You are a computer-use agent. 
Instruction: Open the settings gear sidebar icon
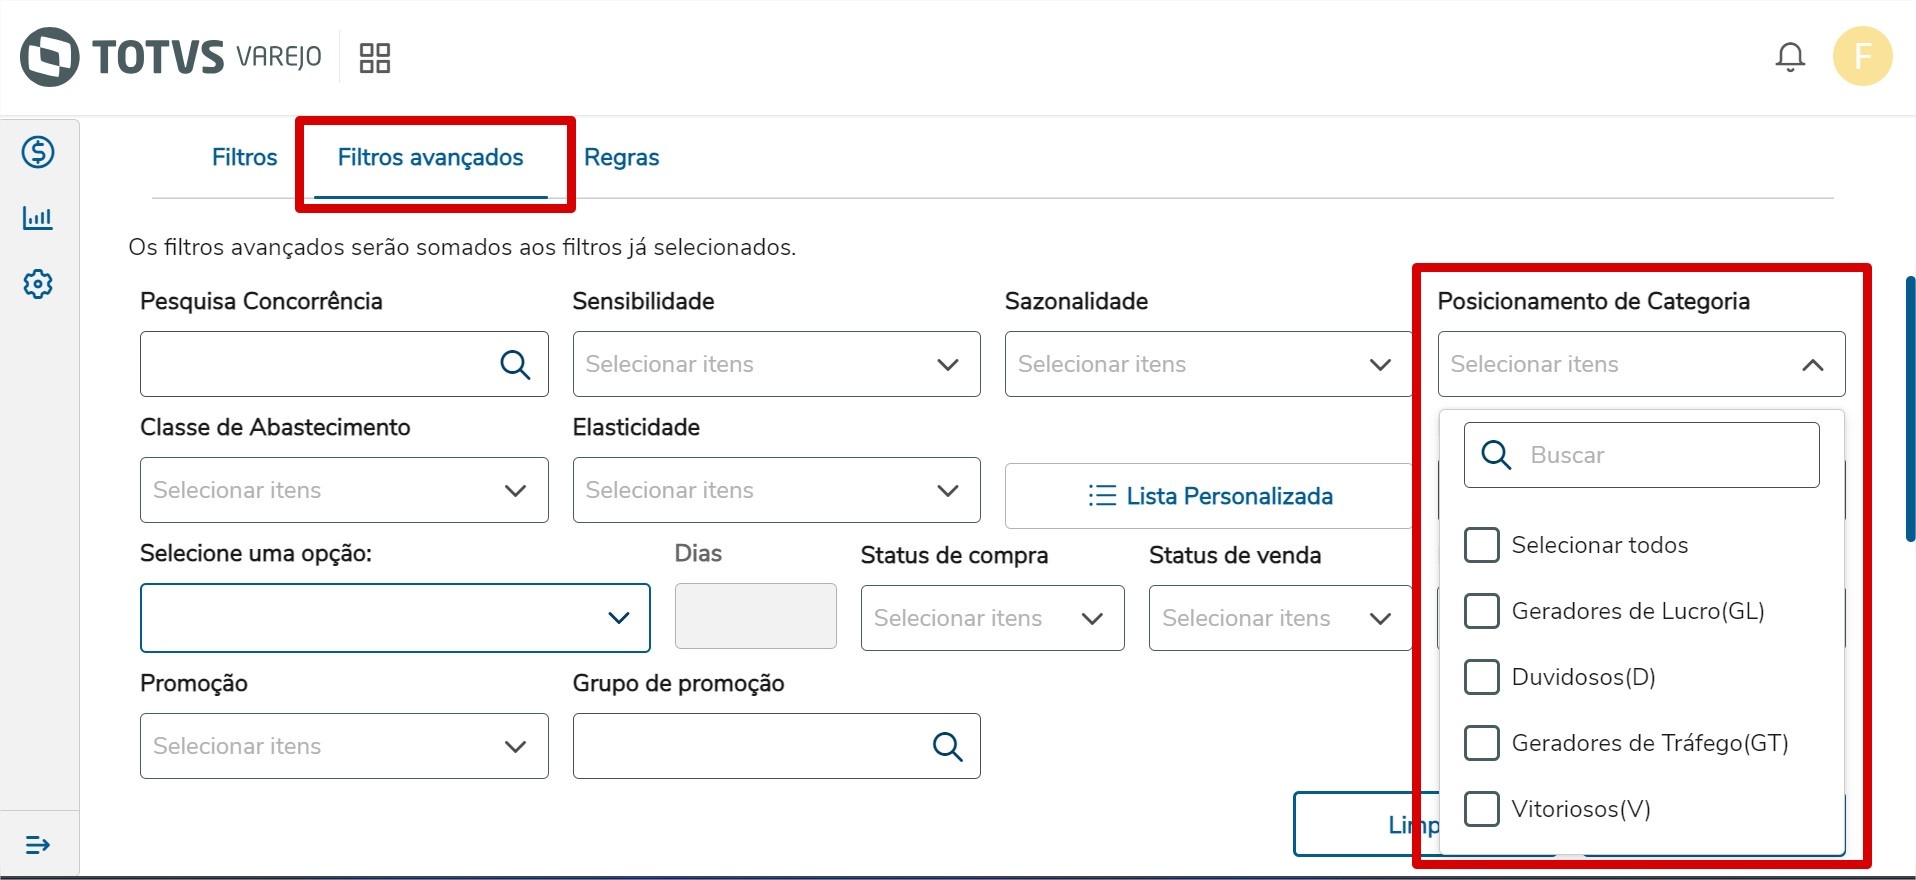[38, 284]
